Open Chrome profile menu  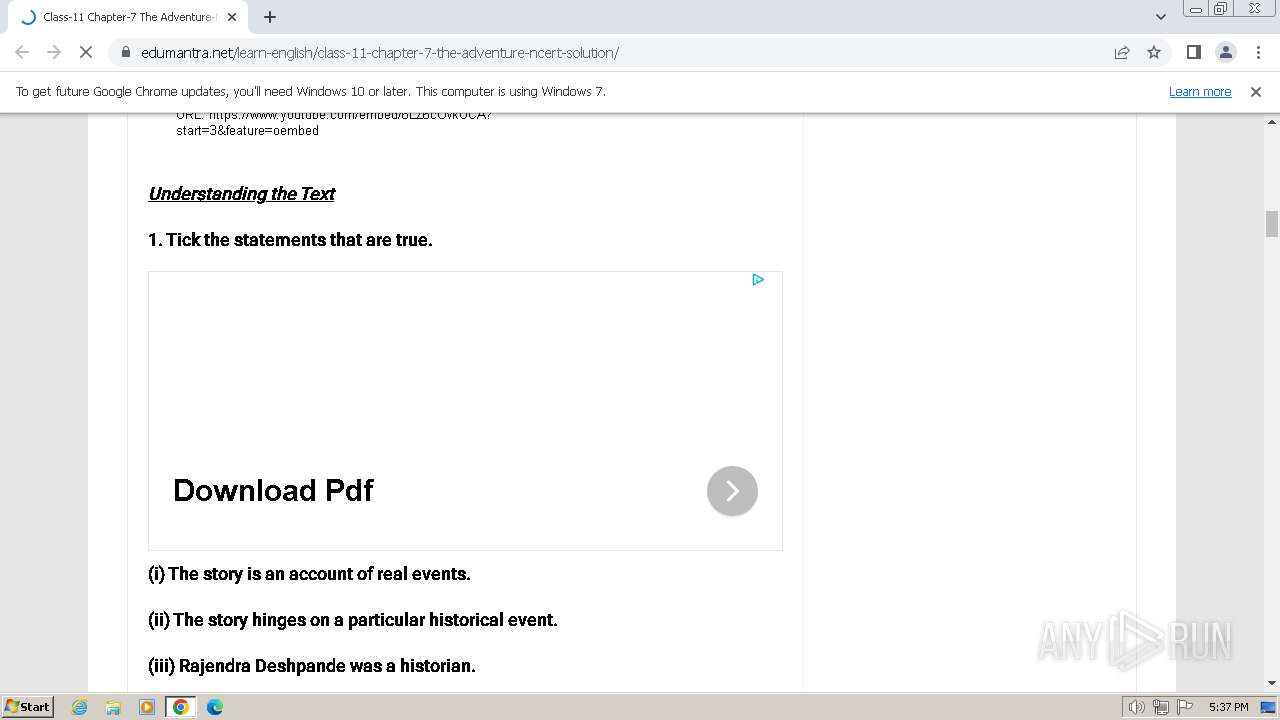[x=1225, y=52]
